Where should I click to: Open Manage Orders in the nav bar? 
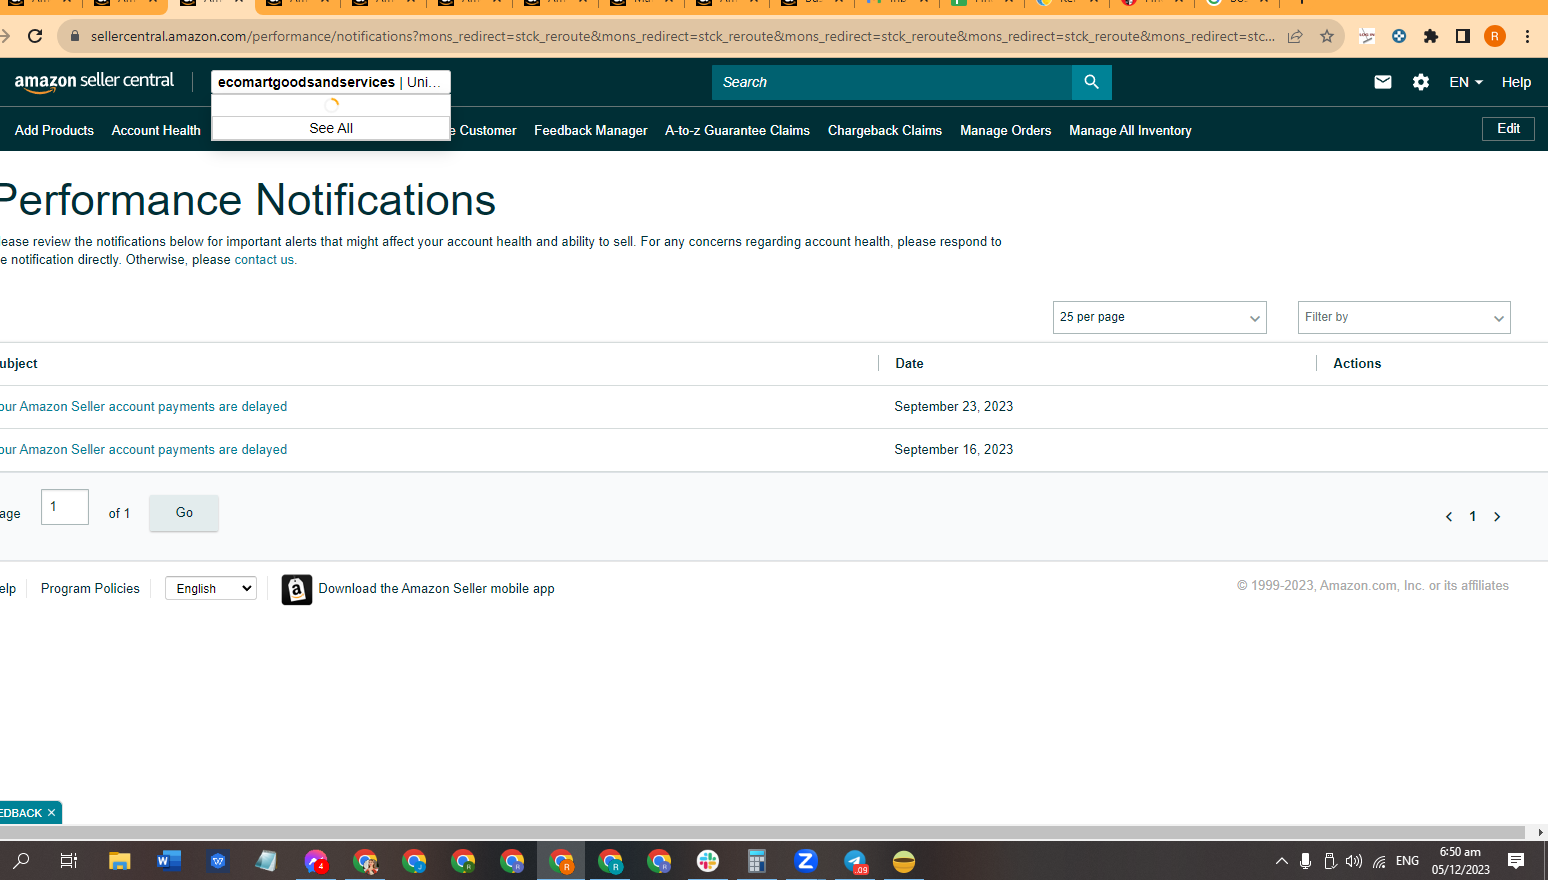click(x=1006, y=130)
